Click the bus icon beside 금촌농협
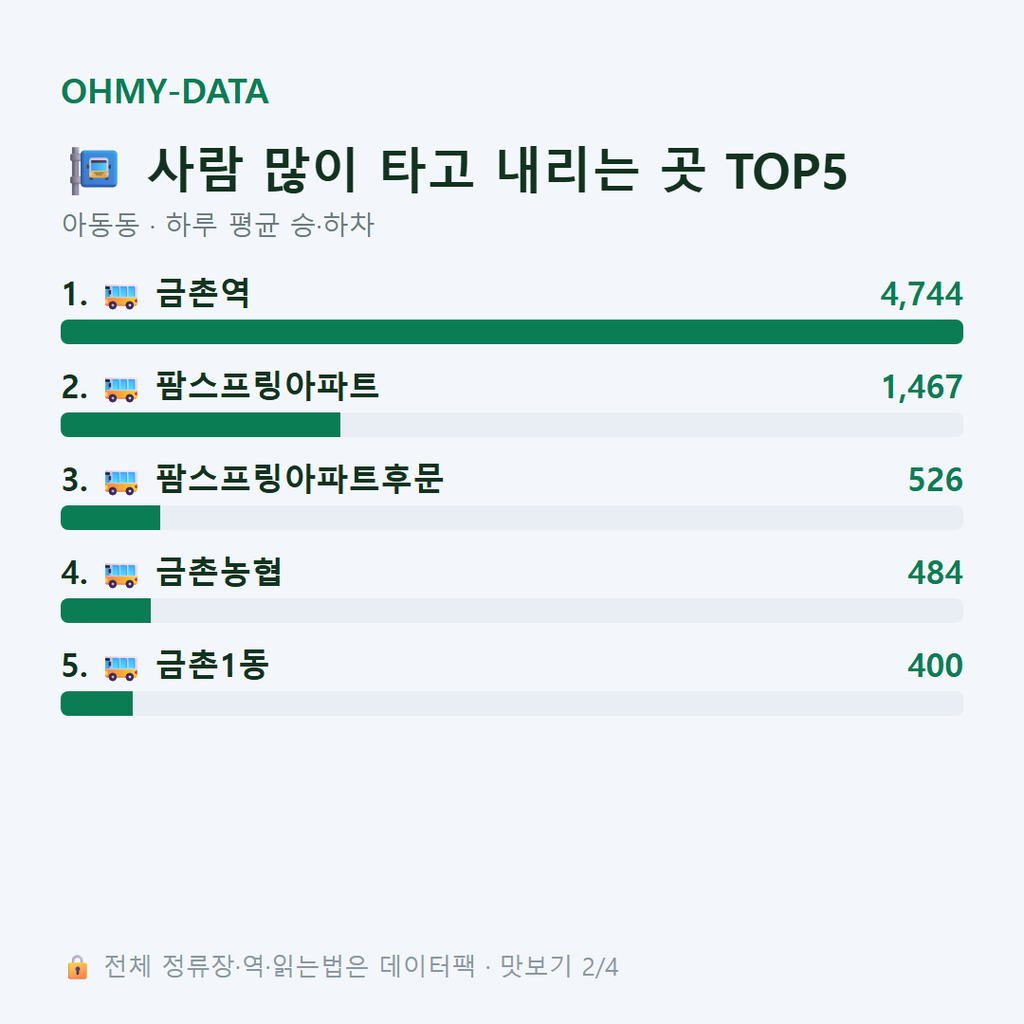Image resolution: width=1024 pixels, height=1024 pixels. (121, 575)
